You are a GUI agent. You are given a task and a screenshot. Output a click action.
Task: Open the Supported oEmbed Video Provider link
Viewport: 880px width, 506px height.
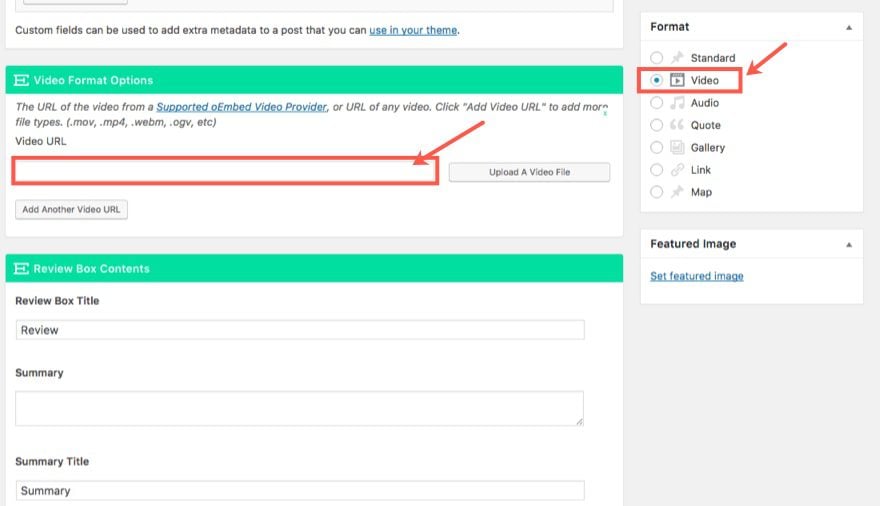pyautogui.click(x=241, y=107)
